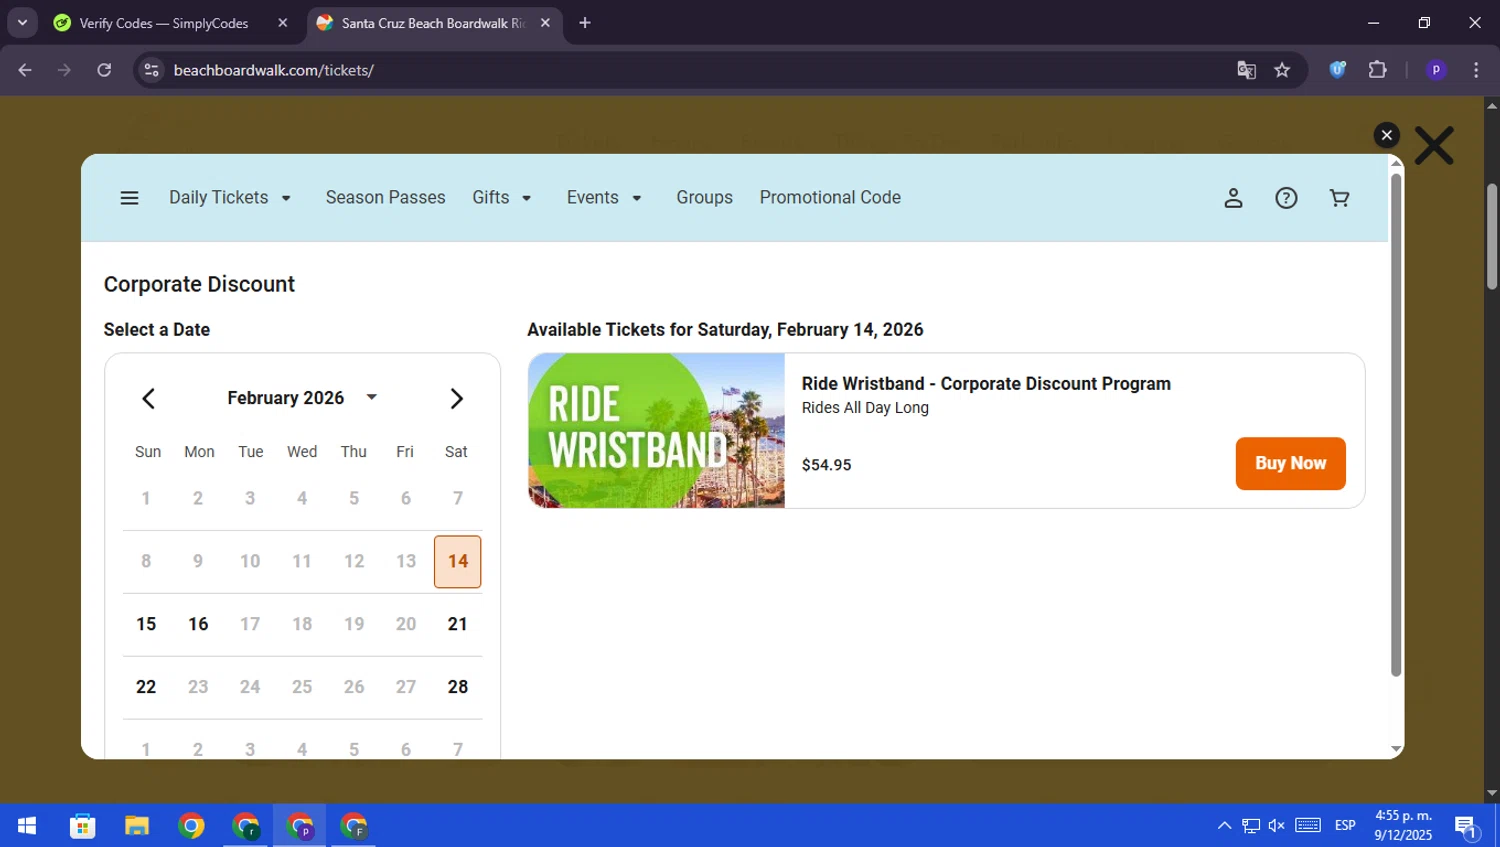The height and width of the screenshot is (847, 1500).
Task: Open the taskbar clock and date
Action: [1403, 826]
